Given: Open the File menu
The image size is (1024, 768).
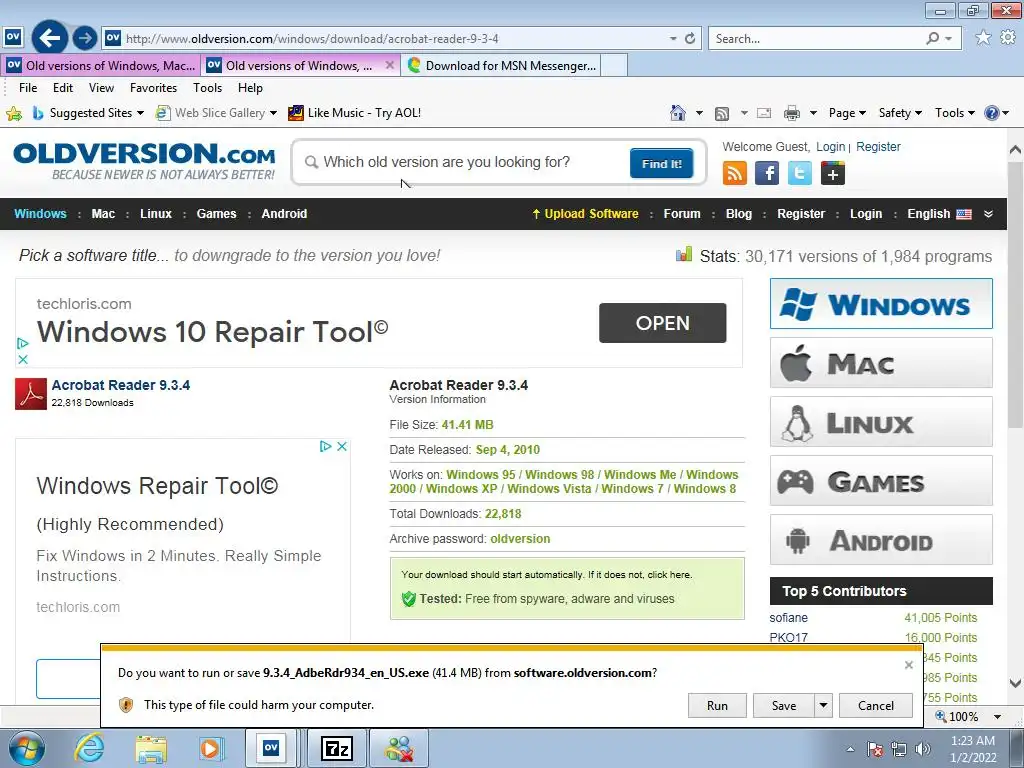Looking at the screenshot, I should [27, 88].
